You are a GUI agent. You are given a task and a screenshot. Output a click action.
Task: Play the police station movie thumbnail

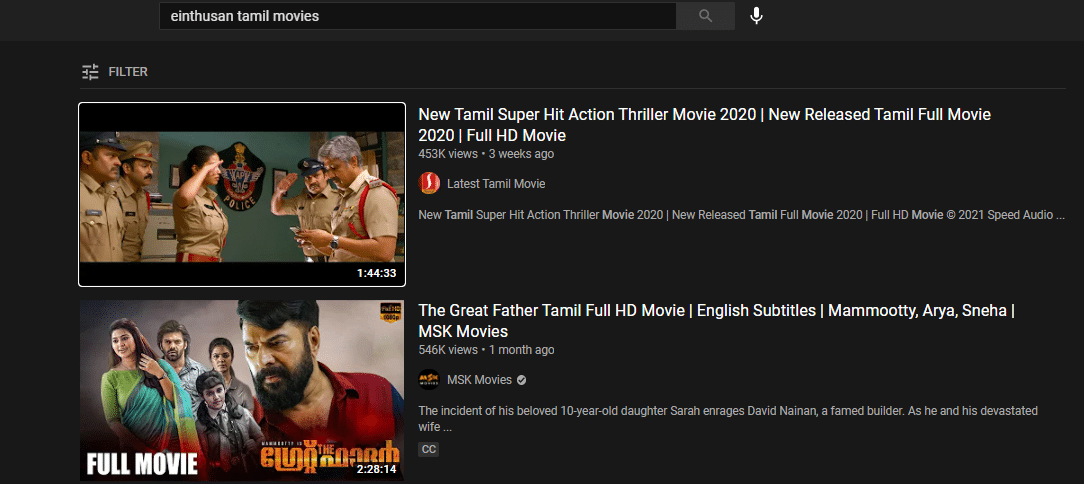242,194
